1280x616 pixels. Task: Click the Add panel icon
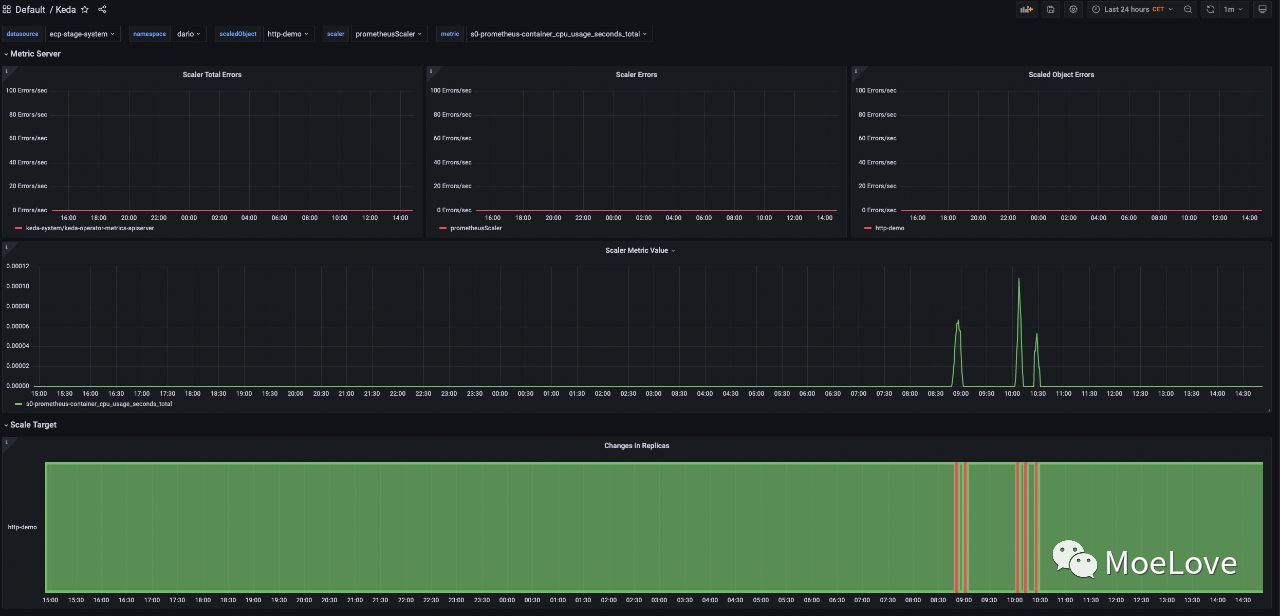point(1026,9)
